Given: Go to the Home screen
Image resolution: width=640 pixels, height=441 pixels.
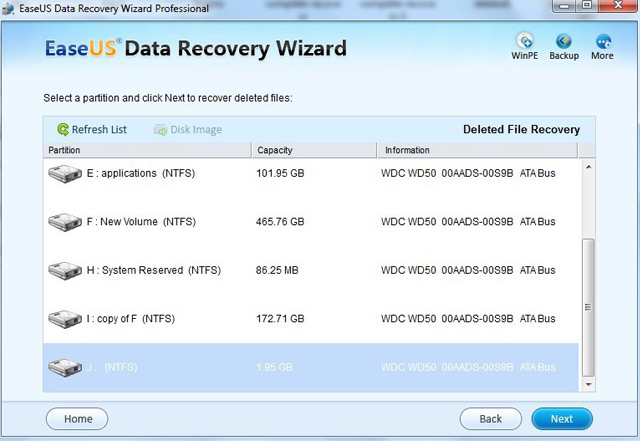Looking at the screenshot, I should [77, 419].
